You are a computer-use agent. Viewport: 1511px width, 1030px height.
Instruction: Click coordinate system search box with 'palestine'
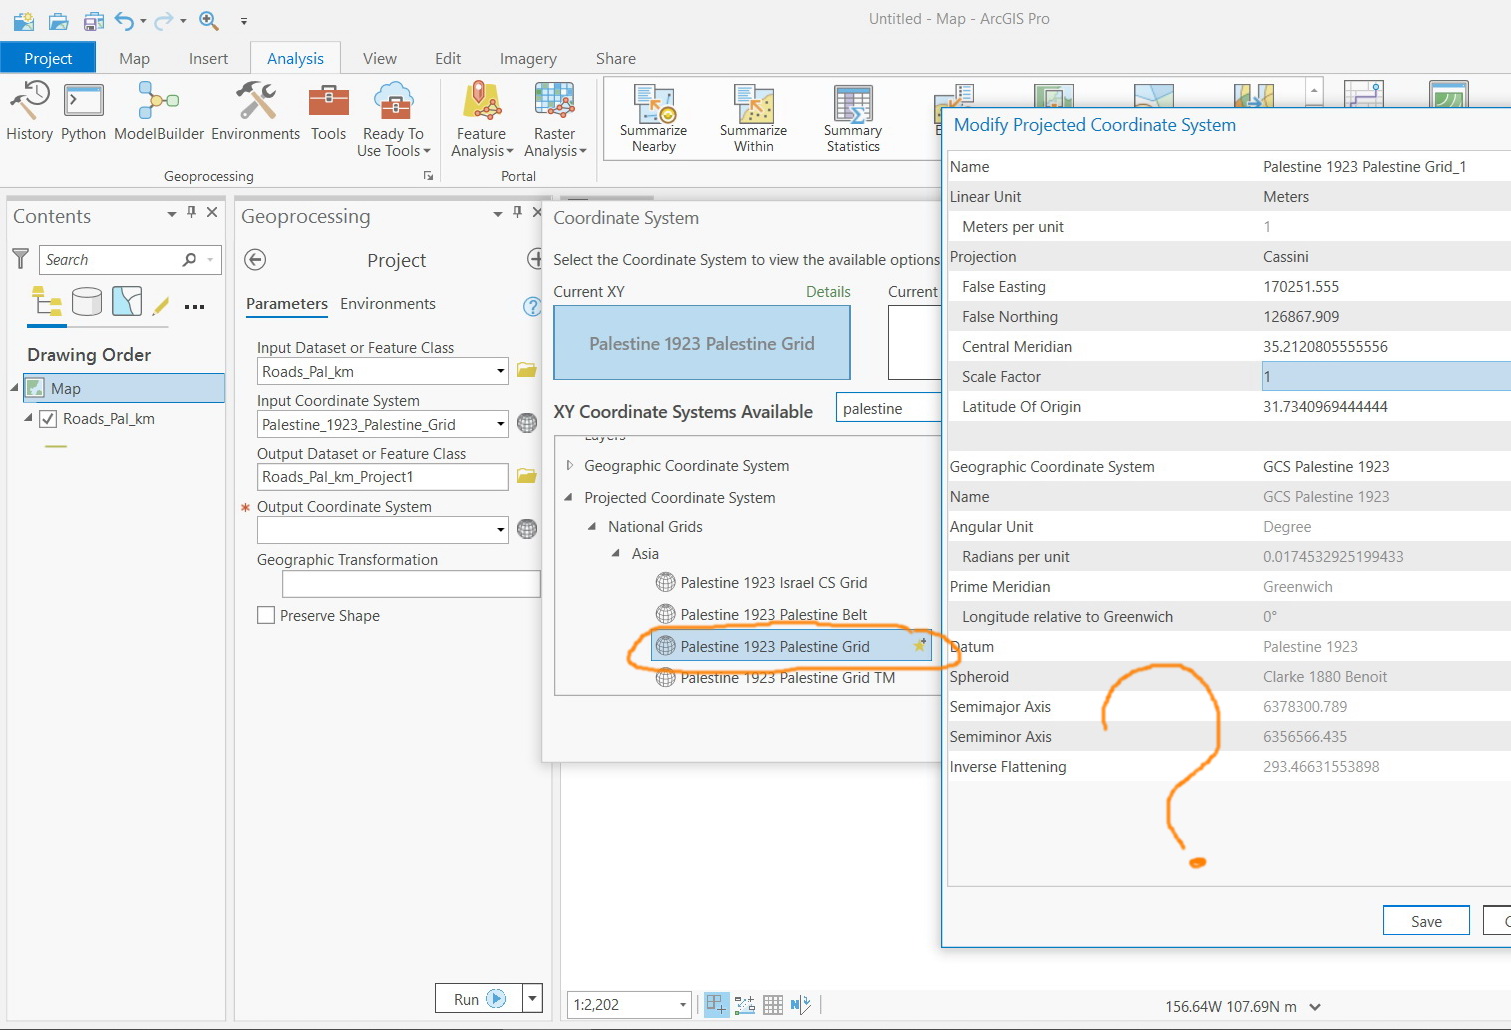(x=888, y=408)
